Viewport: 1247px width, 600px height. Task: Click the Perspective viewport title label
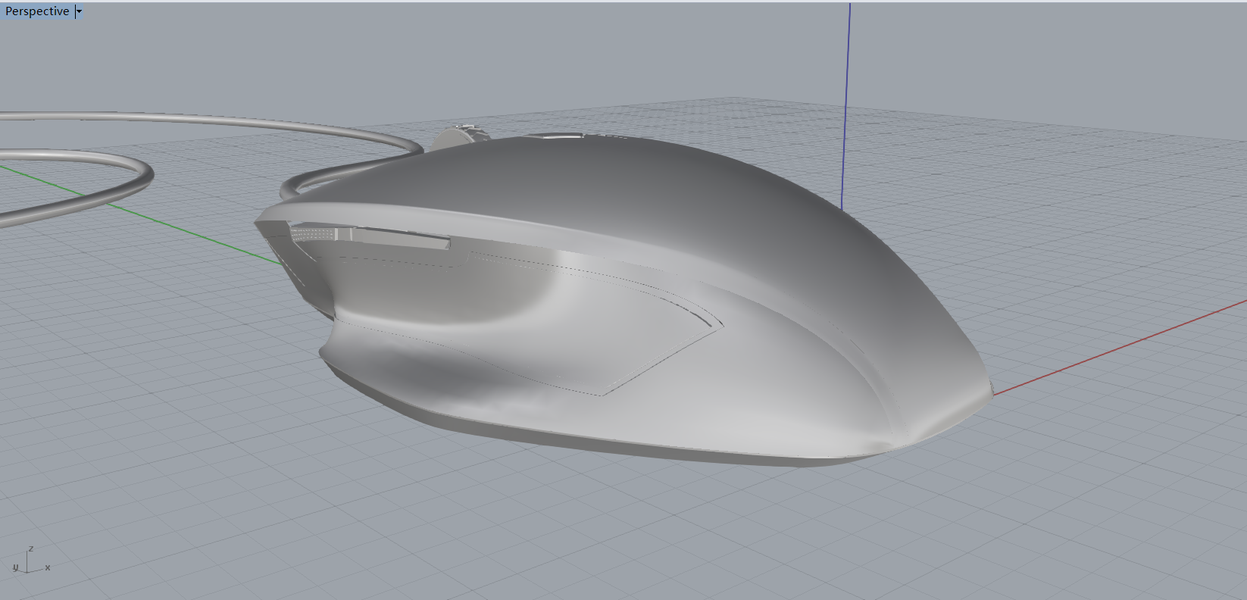coord(38,11)
